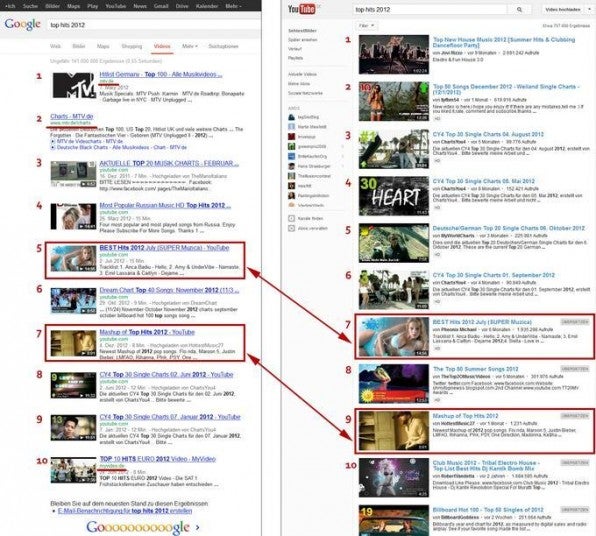The image size is (596, 536).
Task: Click Drive in Google's black bar
Action: point(182,6)
